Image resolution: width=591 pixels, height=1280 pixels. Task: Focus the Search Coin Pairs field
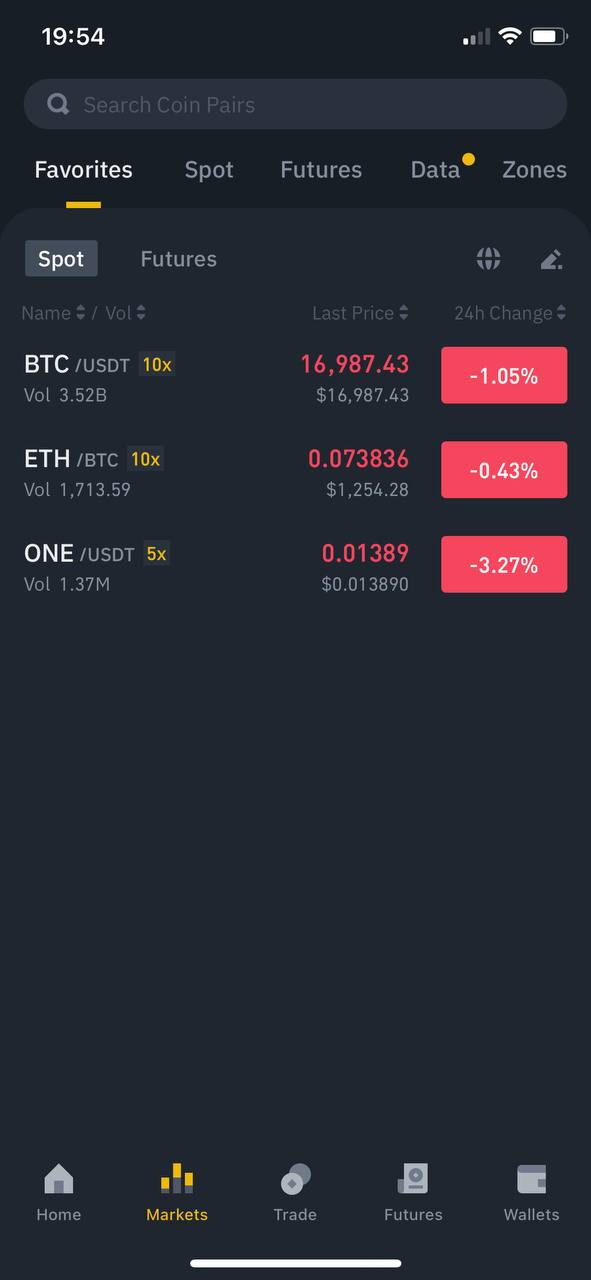(x=295, y=104)
